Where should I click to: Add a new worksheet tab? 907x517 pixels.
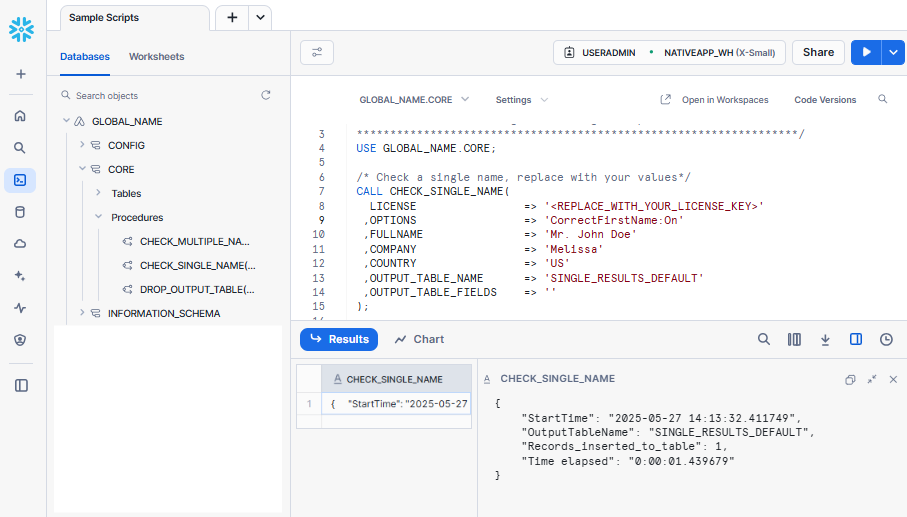(x=232, y=17)
